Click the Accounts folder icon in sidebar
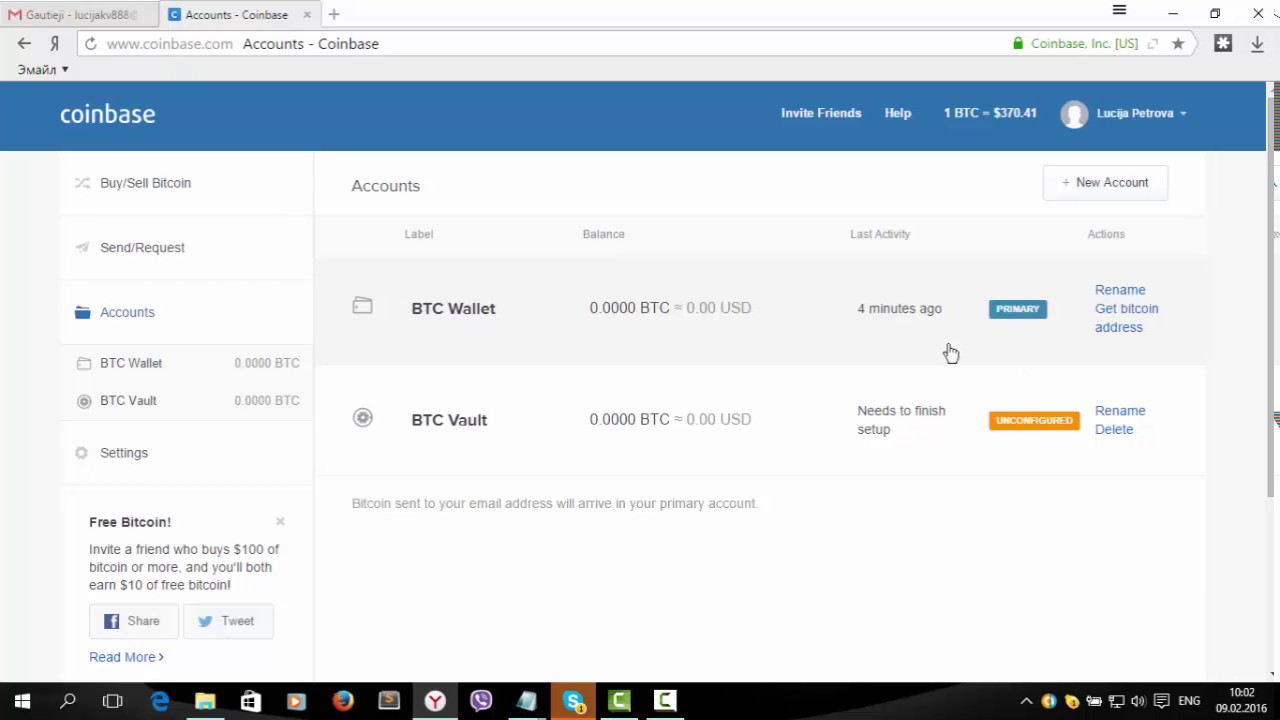This screenshot has height=720, width=1280. point(82,312)
